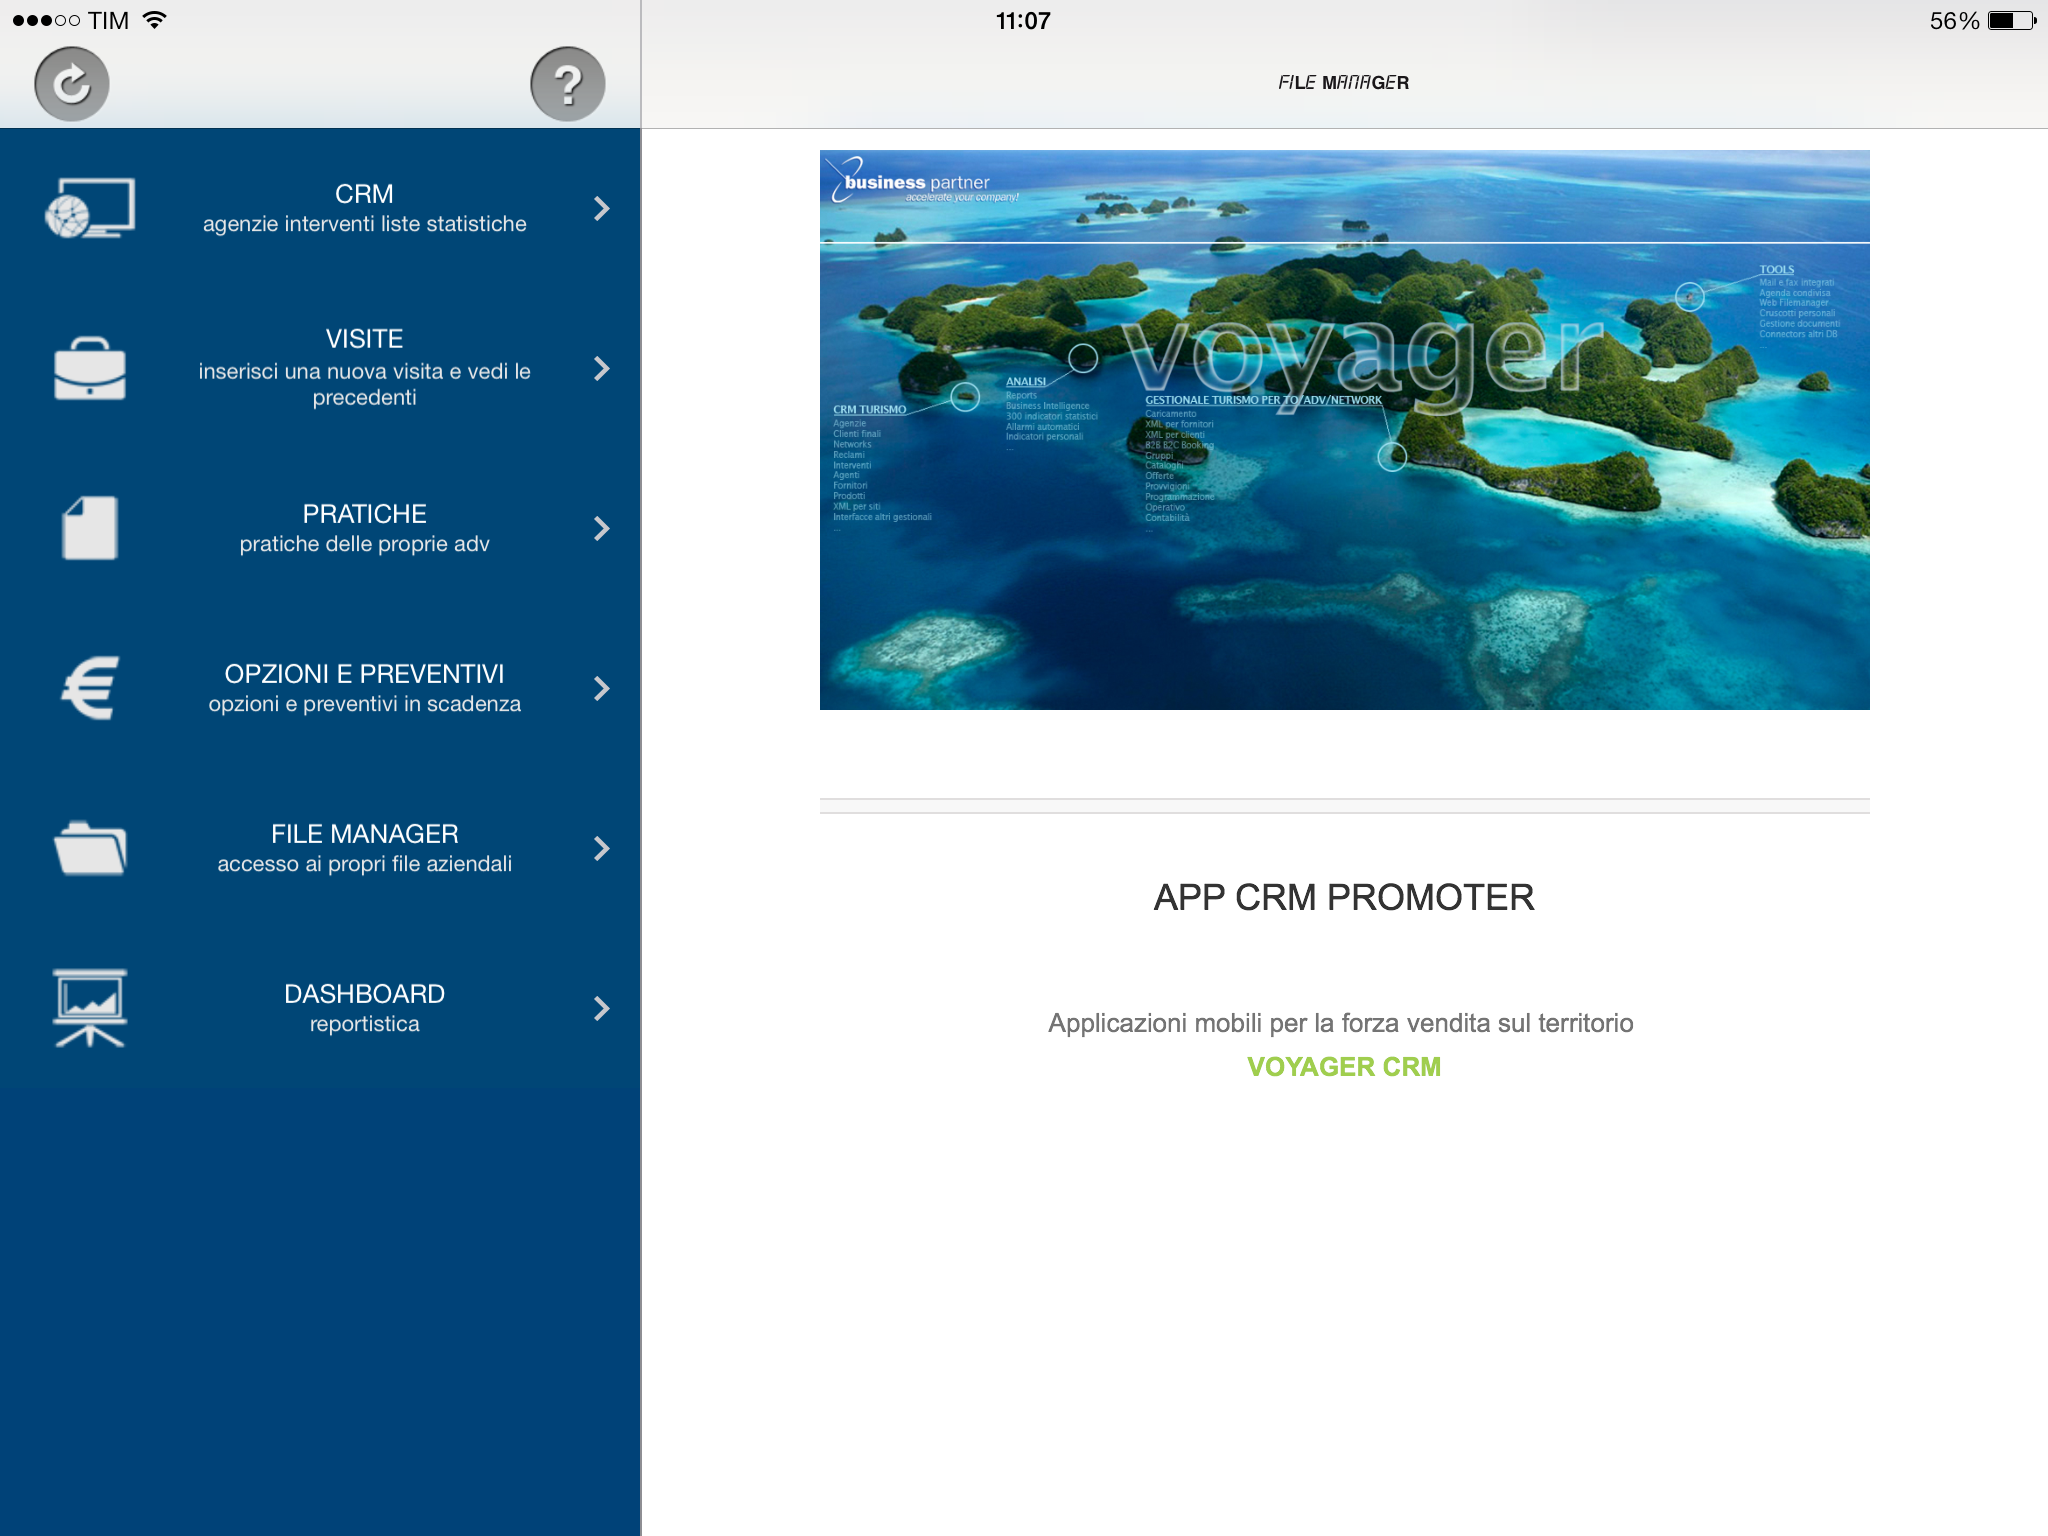
Task: Tap the DASHBOARD presentation chart icon
Action: coord(90,1008)
